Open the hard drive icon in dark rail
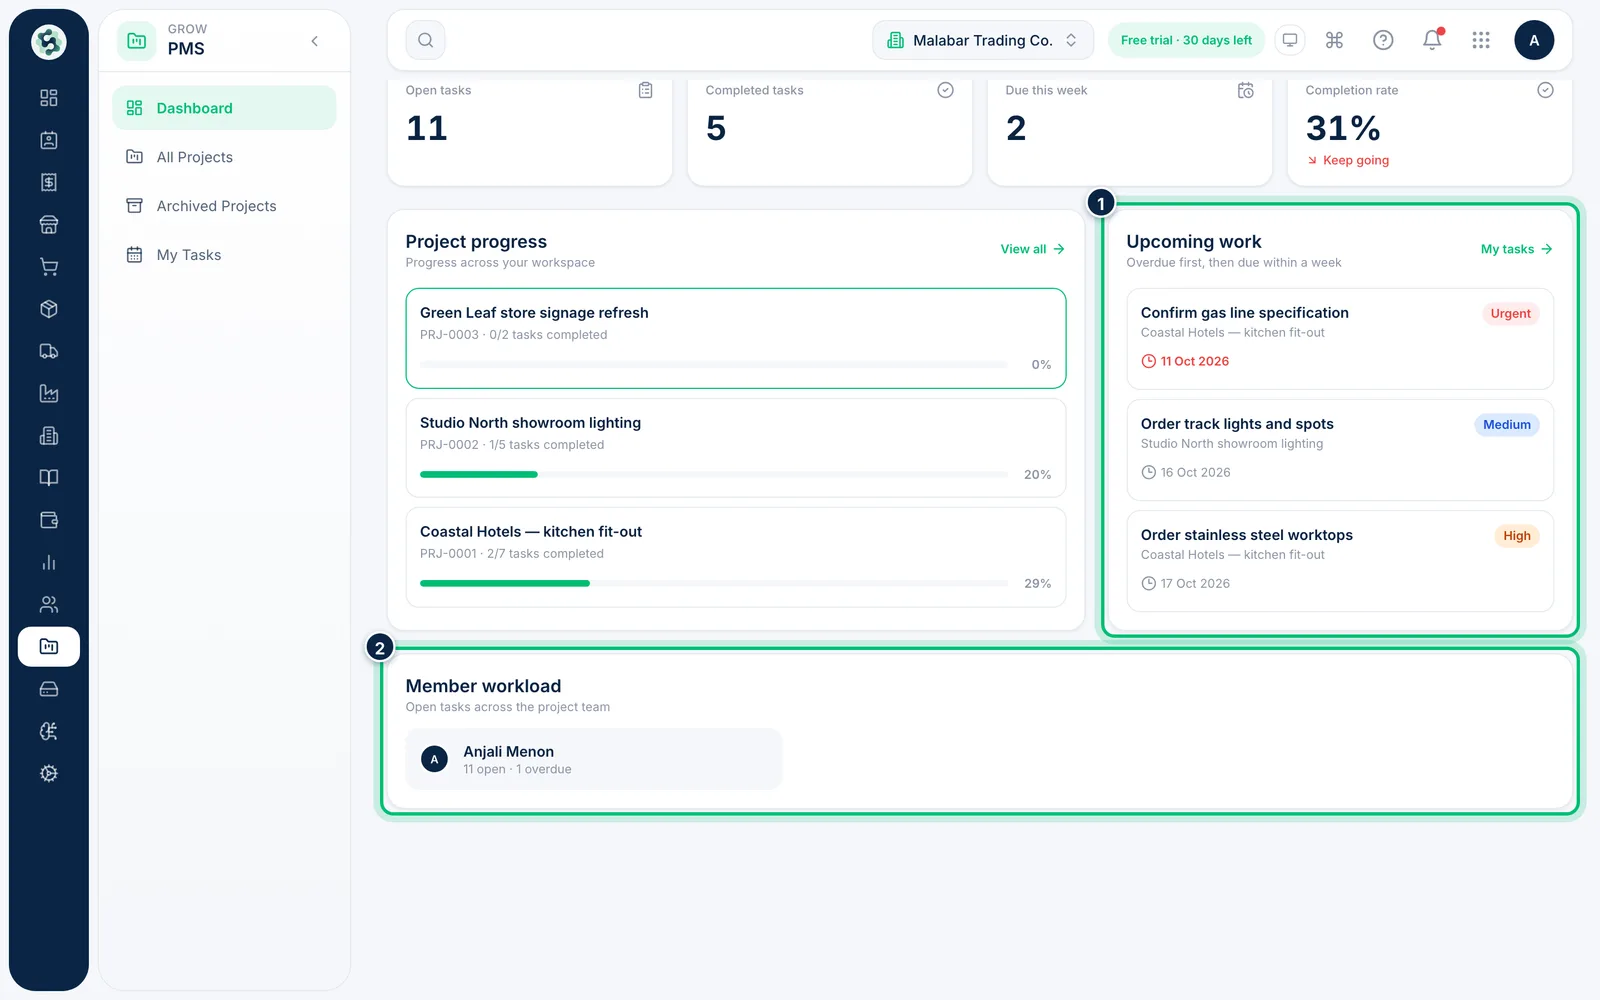1600x1000 pixels. click(x=48, y=689)
